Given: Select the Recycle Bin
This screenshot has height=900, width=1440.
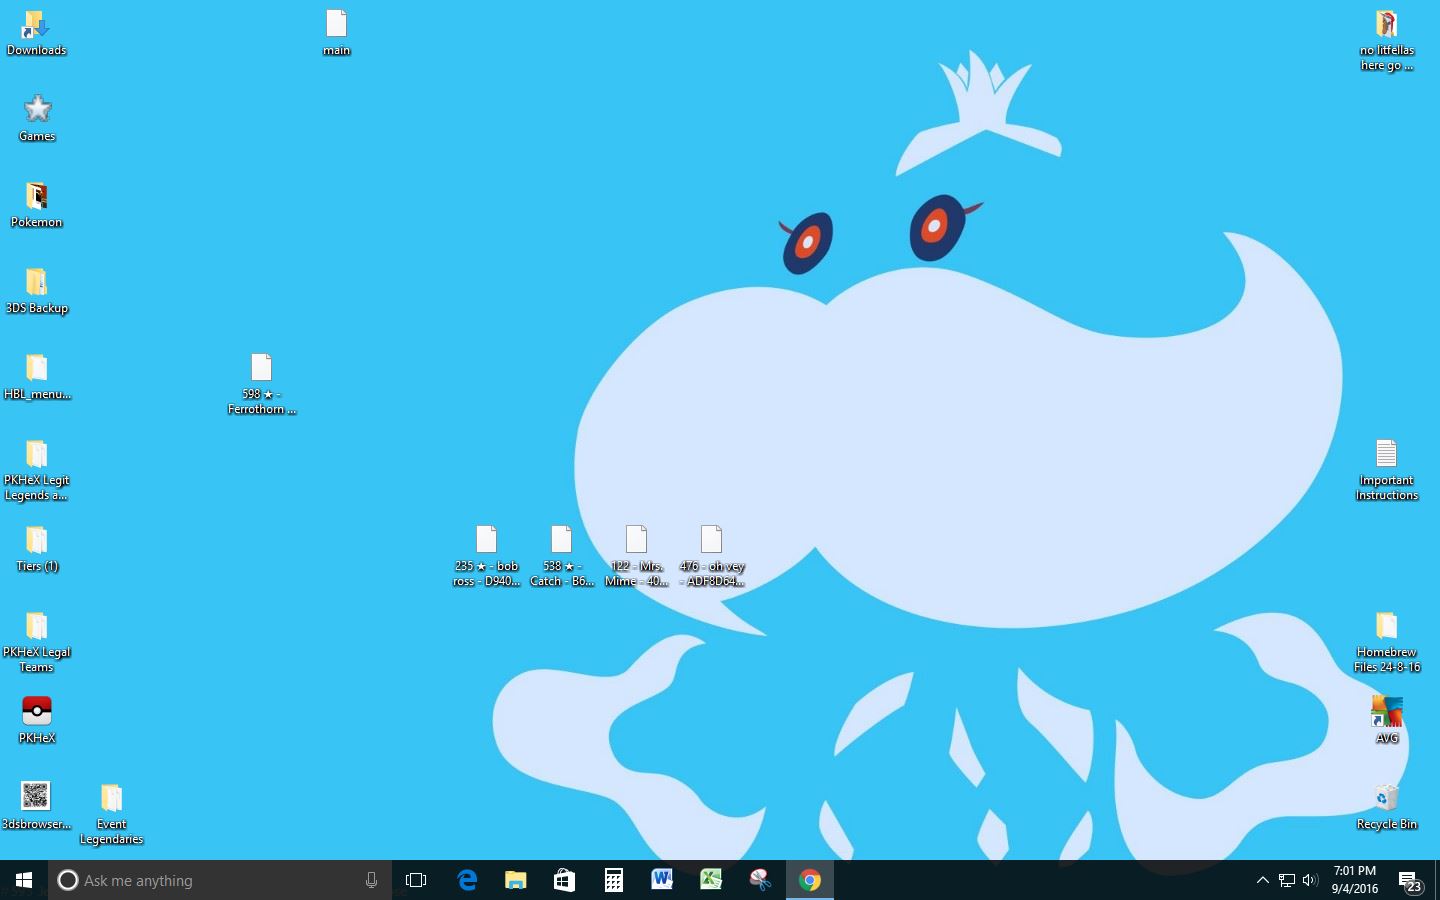Looking at the screenshot, I should point(1387,807).
